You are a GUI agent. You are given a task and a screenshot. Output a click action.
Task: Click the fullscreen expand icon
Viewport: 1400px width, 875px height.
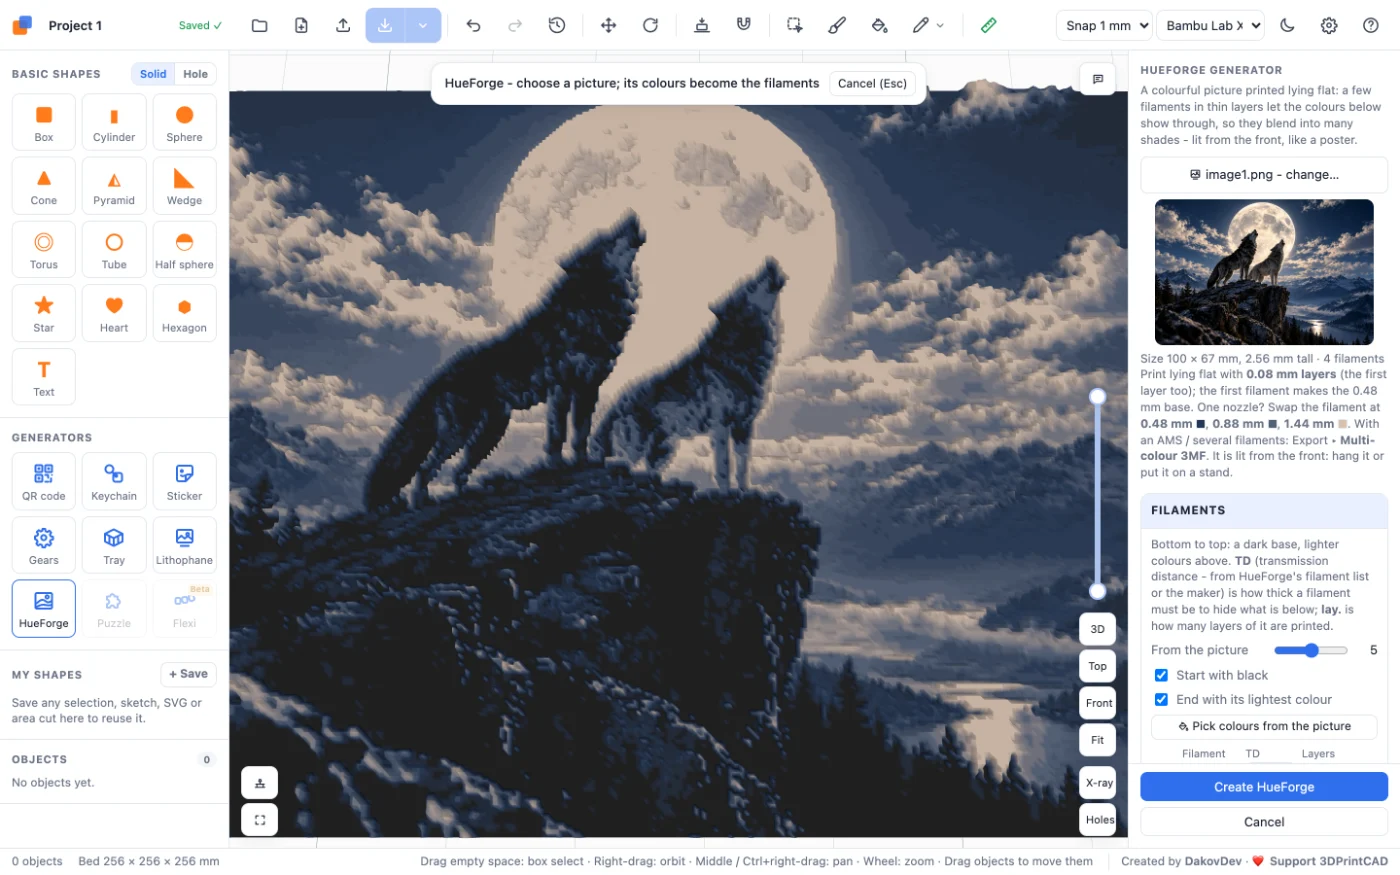260,820
